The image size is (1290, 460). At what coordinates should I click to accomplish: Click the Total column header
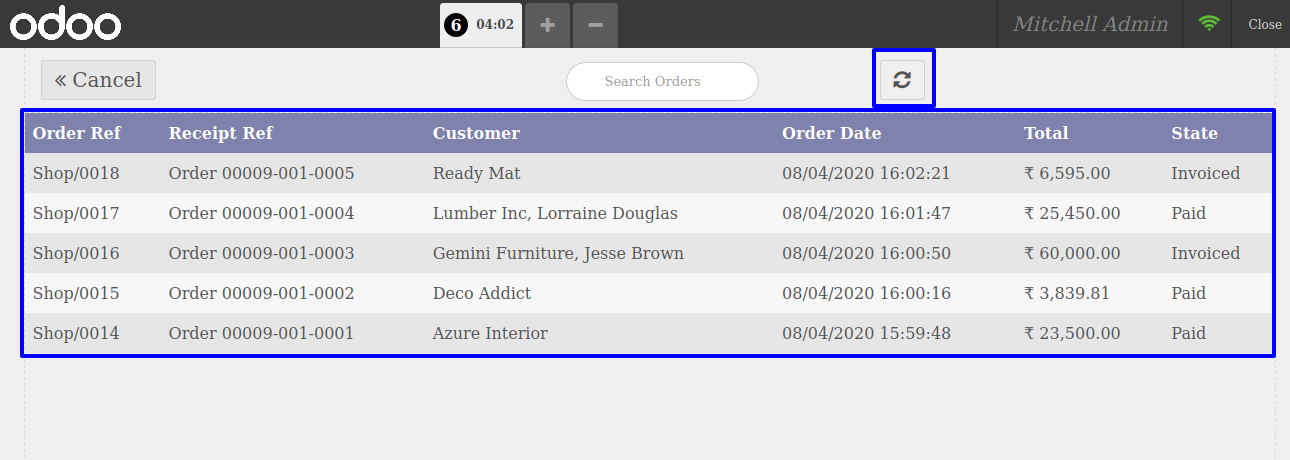coord(1046,133)
